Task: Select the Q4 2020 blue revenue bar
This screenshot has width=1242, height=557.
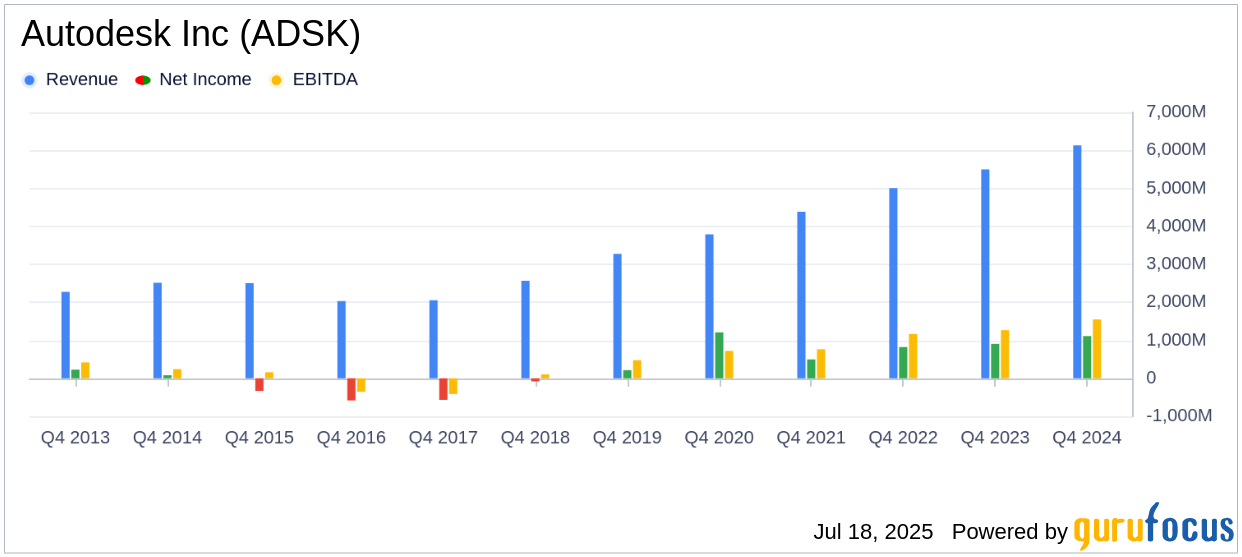Action: [710, 307]
